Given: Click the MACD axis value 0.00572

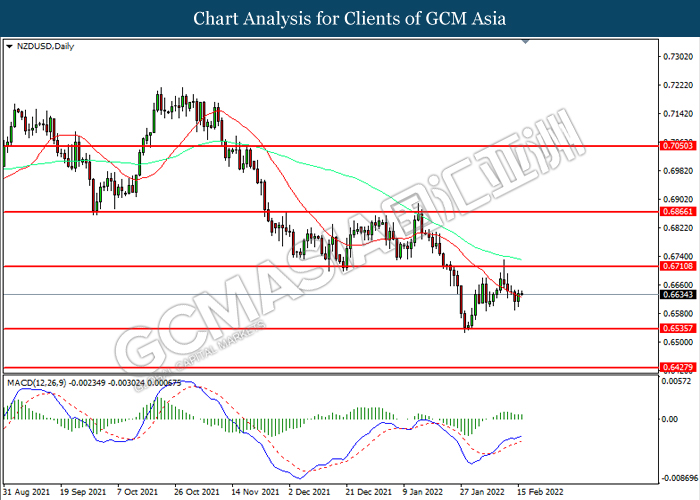Looking at the screenshot, I should tap(676, 381).
